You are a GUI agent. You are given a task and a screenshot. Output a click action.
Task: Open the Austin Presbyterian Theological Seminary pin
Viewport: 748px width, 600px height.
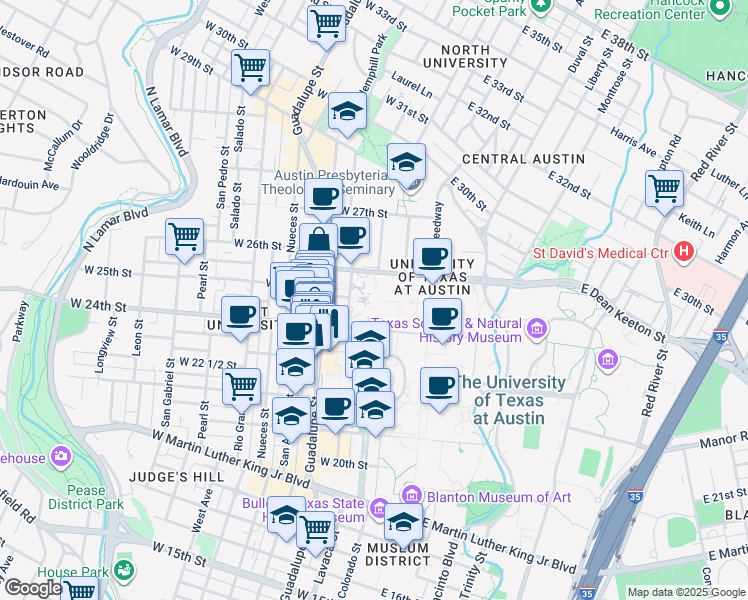pyautogui.click(x=415, y=186)
